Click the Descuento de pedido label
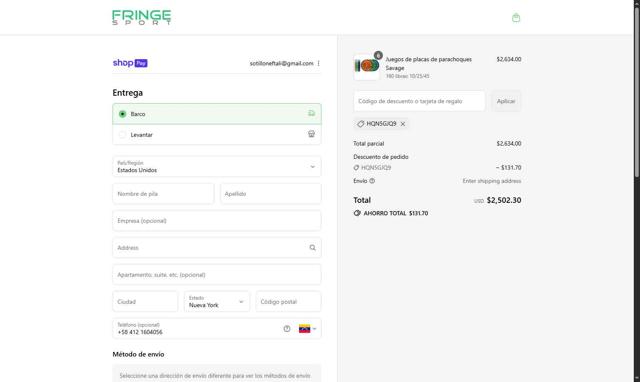Image resolution: width=640 pixels, height=382 pixels. click(380, 157)
